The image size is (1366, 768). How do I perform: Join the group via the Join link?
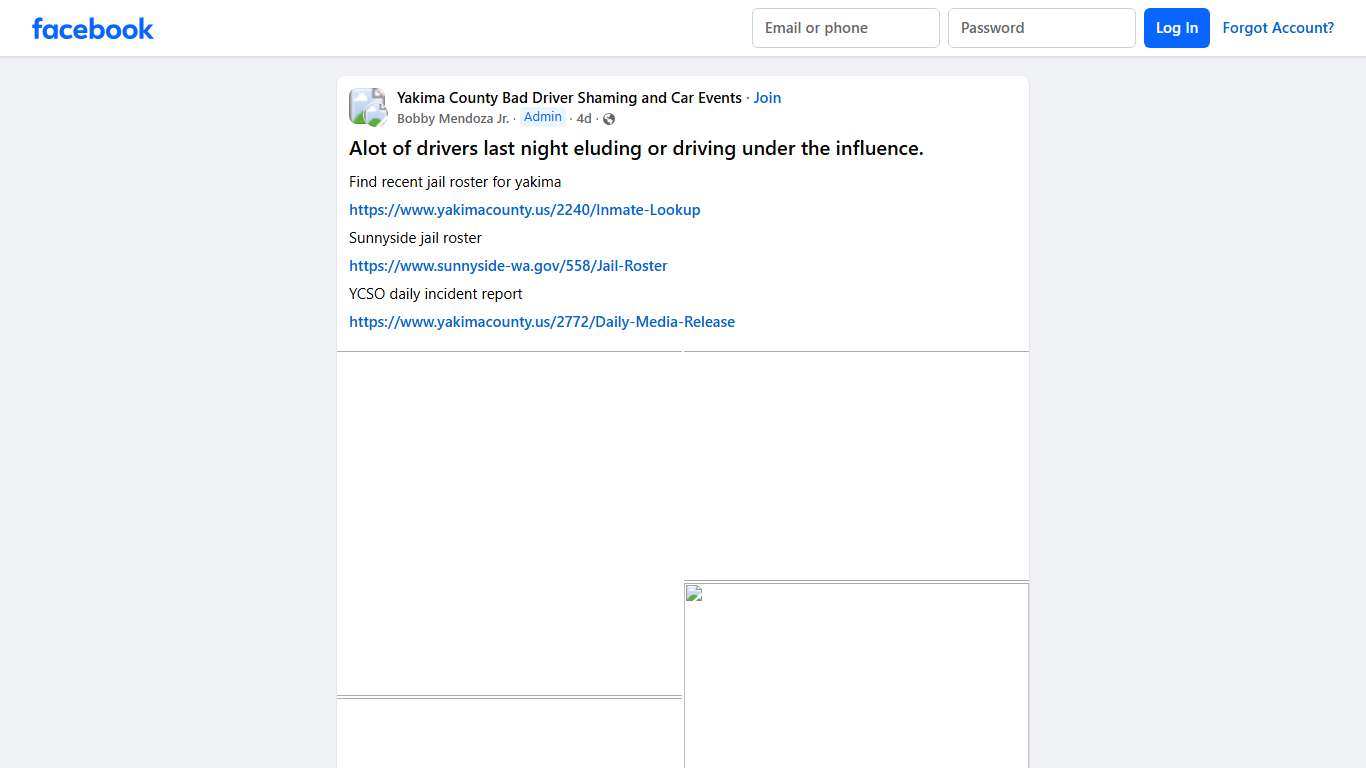(767, 98)
